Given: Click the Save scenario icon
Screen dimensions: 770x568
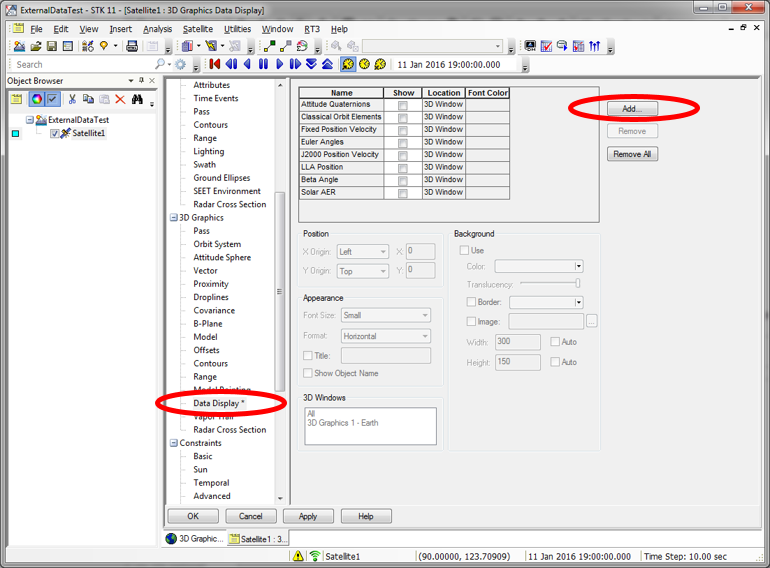Looking at the screenshot, I should [x=52, y=46].
